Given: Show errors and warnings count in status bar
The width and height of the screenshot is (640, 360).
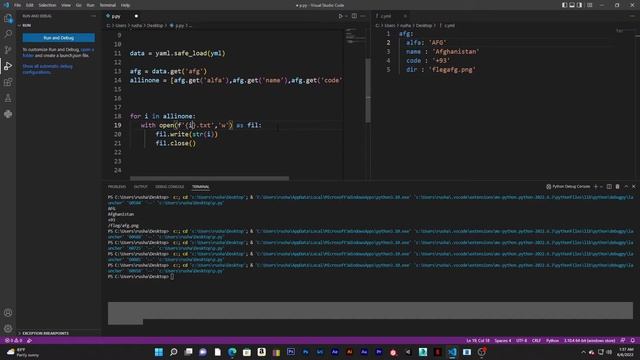Looking at the screenshot, I should click(x=13, y=340).
